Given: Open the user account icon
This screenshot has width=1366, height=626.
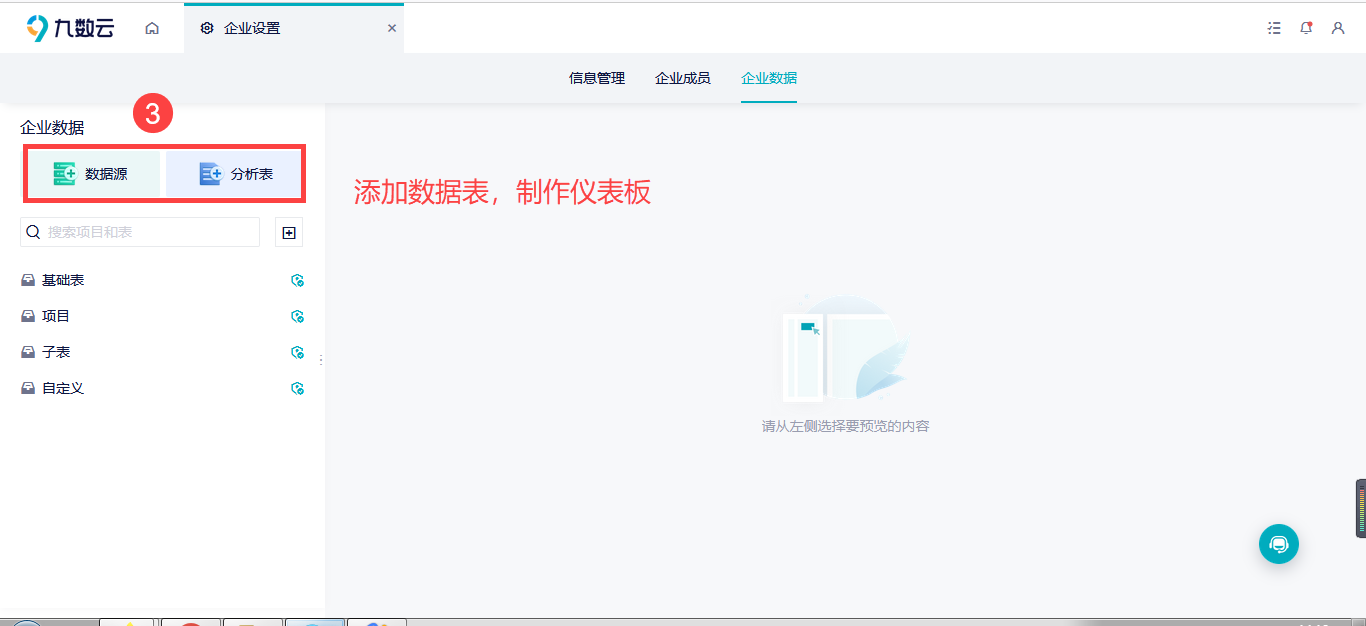Looking at the screenshot, I should tap(1338, 28).
